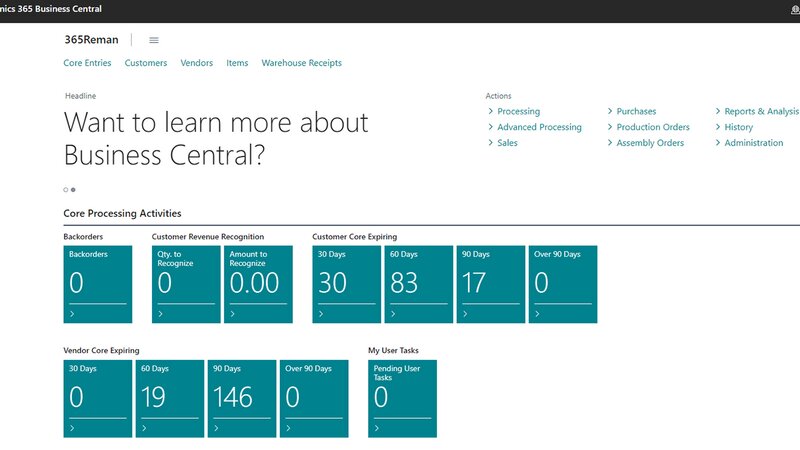This screenshot has width=800, height=450.
Task: Click arrow on Customer Core Over 90 Days tile
Action: (x=537, y=314)
